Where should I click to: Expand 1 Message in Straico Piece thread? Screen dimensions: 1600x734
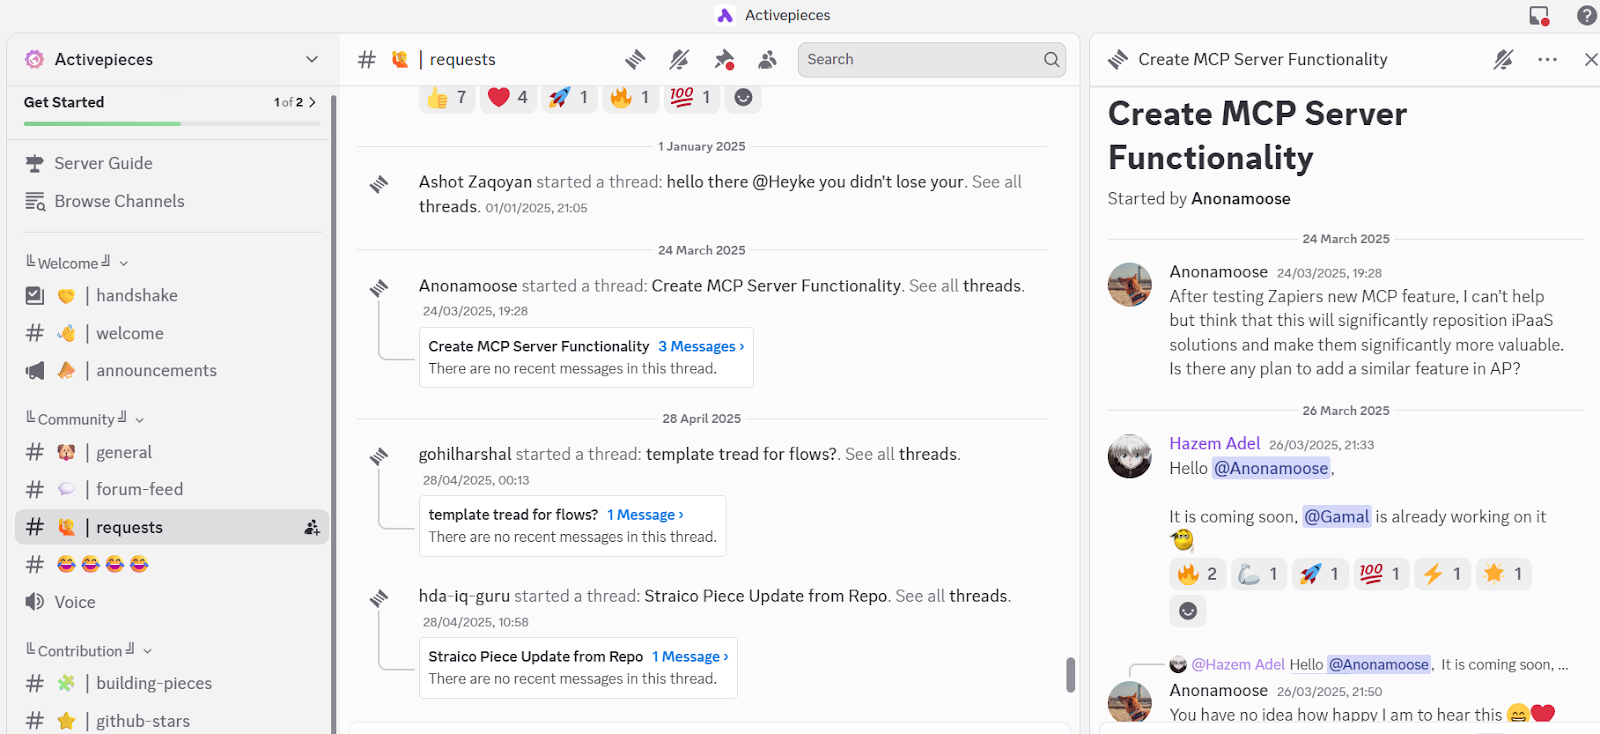690,656
